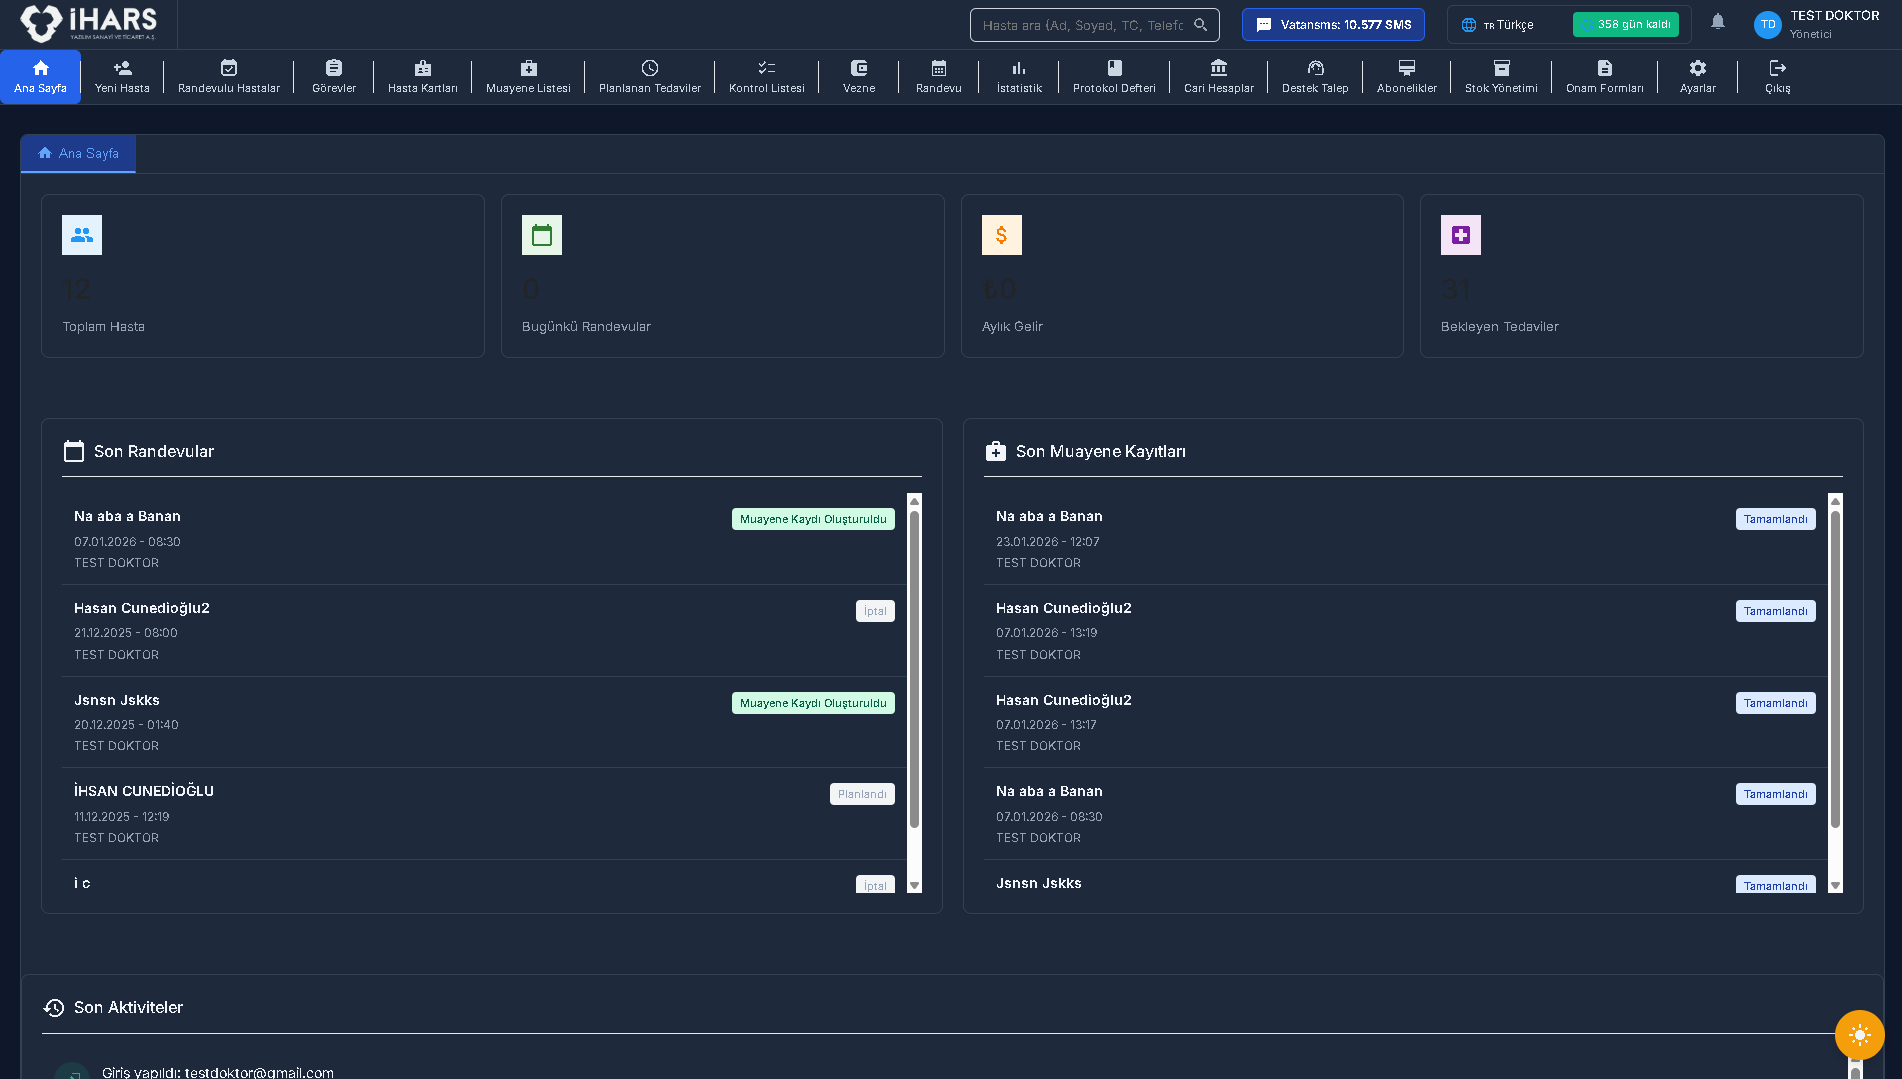Click the Son Randevular list scrollbar down arrow

coord(914,886)
